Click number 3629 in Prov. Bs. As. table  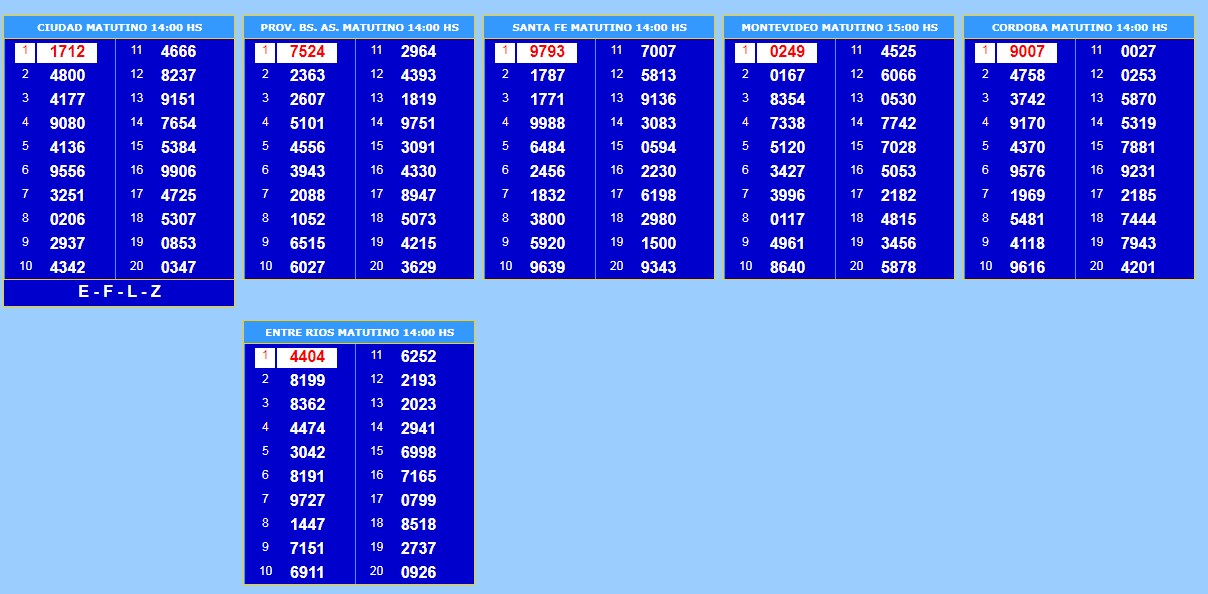pos(418,267)
